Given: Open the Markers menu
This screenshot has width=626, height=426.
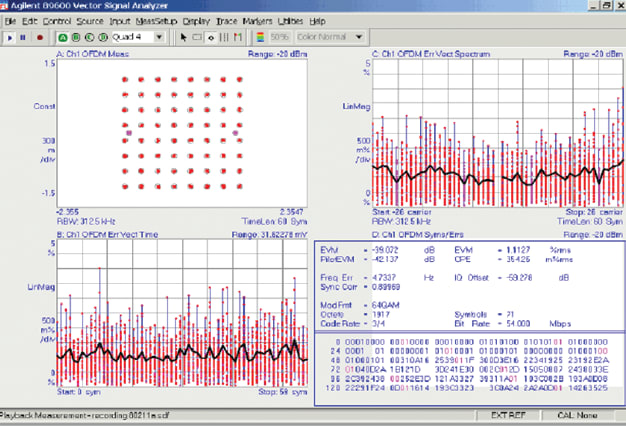Looking at the screenshot, I should [x=257, y=21].
